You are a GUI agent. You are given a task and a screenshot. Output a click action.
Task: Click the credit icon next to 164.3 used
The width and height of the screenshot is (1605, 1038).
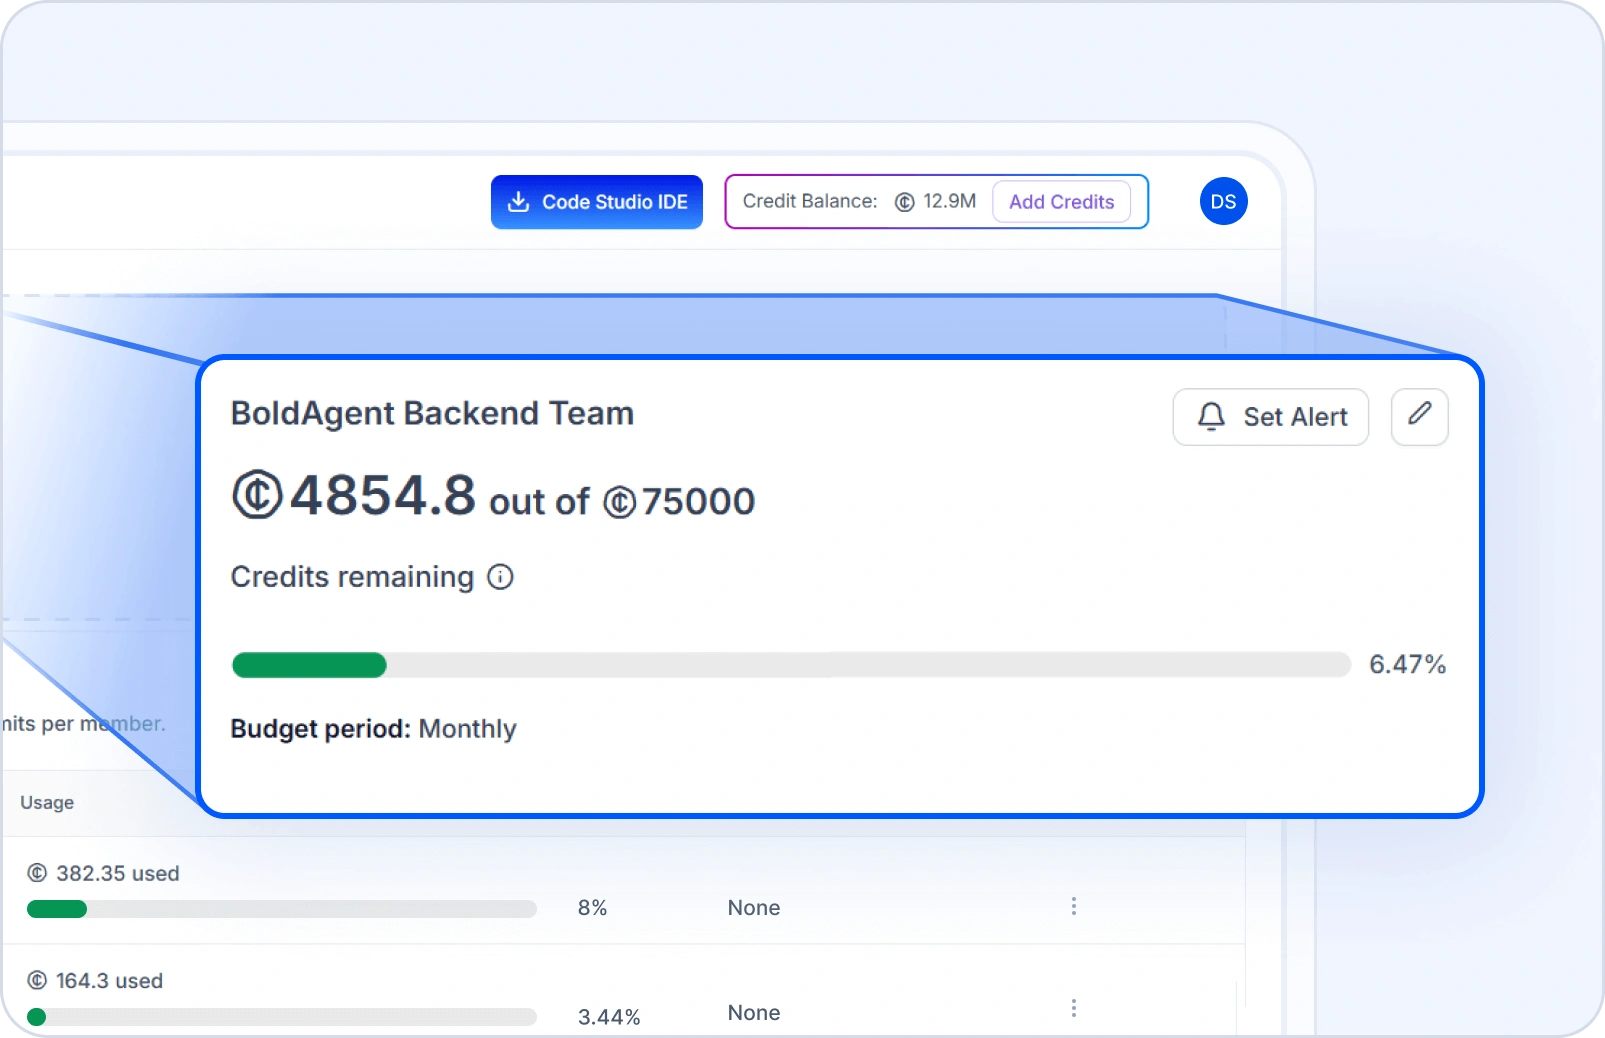coord(37,981)
